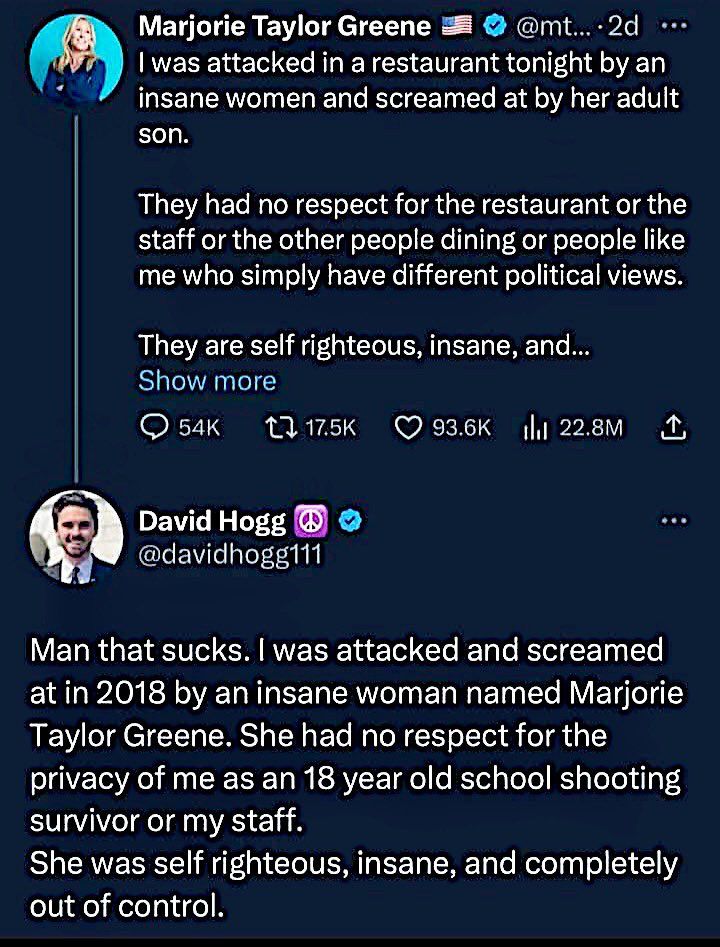Screen dimensions: 720x947
Task: Click David Hogg's blue verified checkmark
Action: (x=351, y=520)
